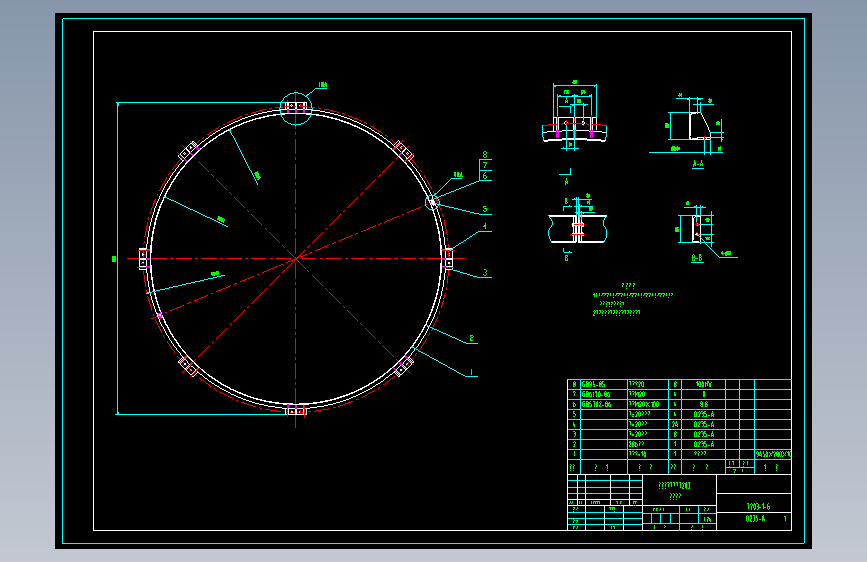Select part balloon number 2
Image resolution: width=867 pixels, height=562 pixels.
click(471, 338)
